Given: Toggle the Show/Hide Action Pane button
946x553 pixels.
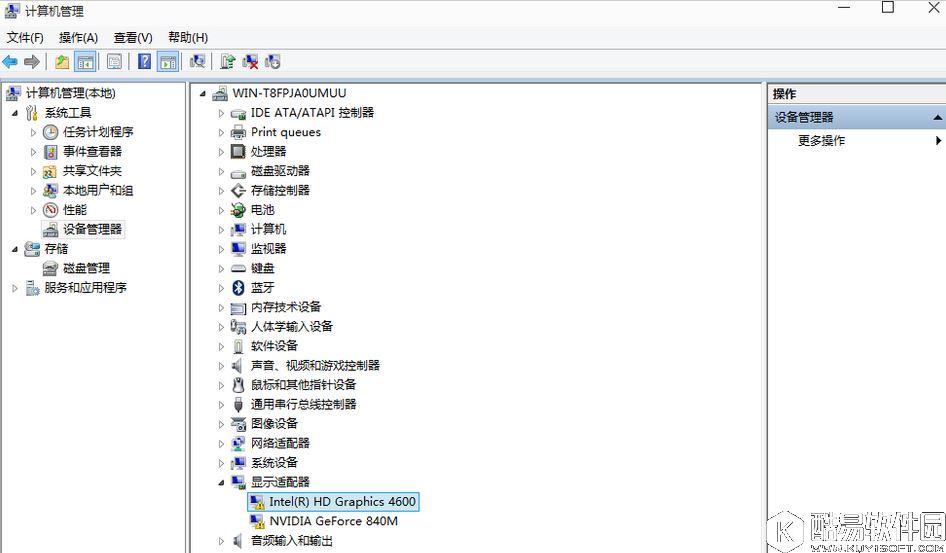Looking at the screenshot, I should point(168,62).
